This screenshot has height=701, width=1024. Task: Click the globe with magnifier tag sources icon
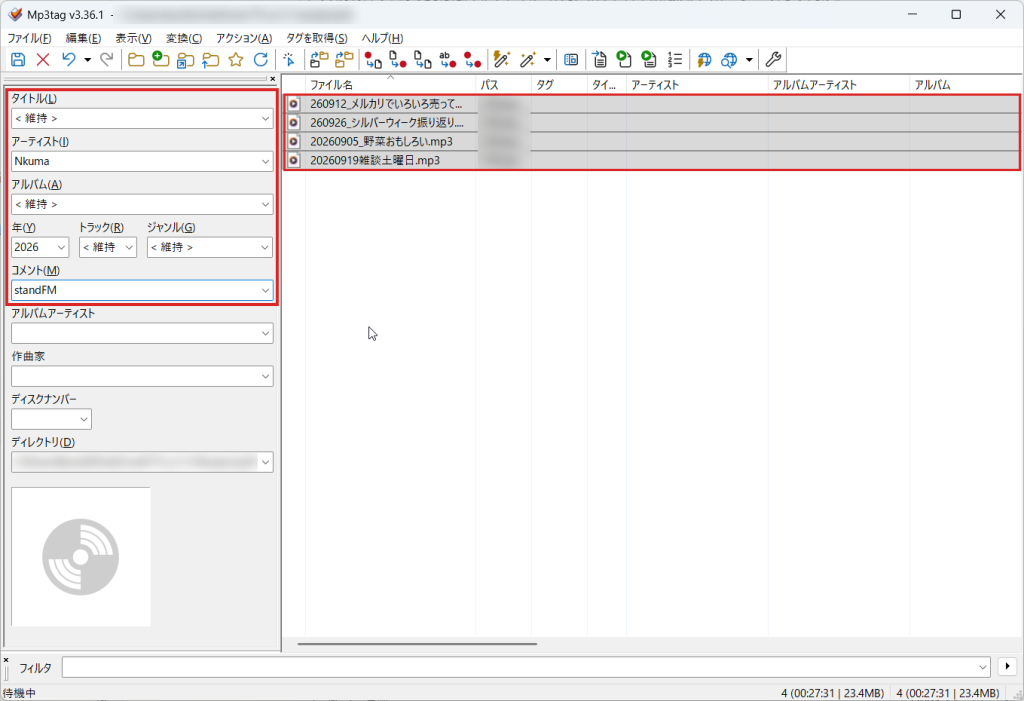coord(729,60)
